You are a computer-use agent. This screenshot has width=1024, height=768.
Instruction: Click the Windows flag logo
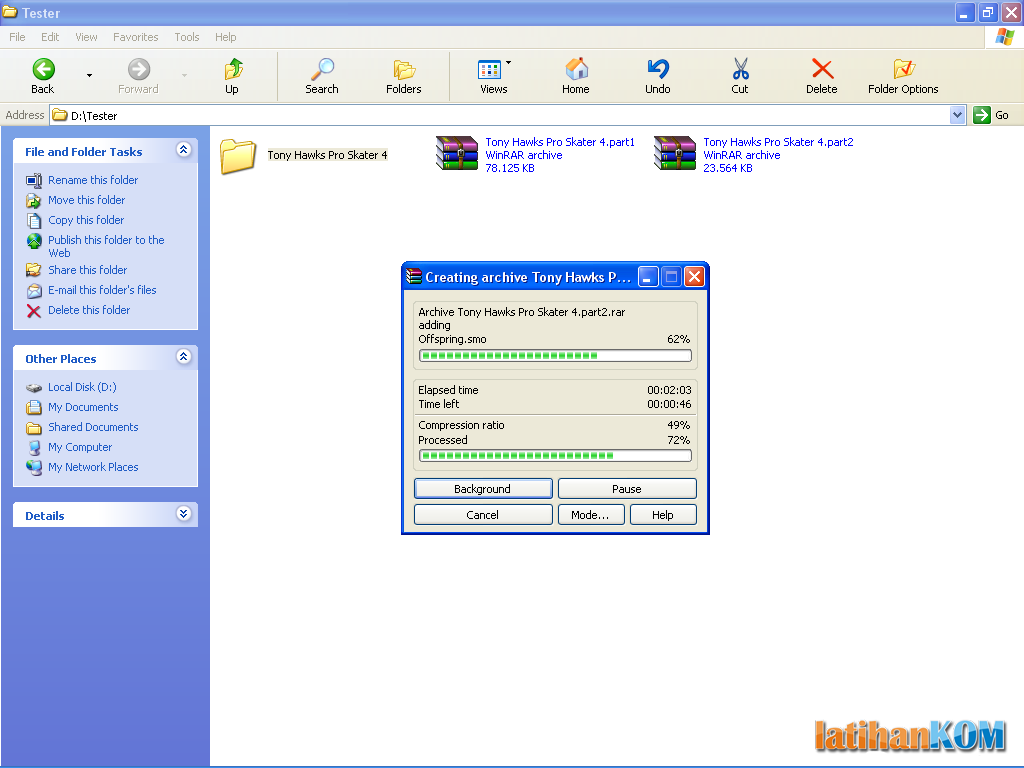point(1004,37)
